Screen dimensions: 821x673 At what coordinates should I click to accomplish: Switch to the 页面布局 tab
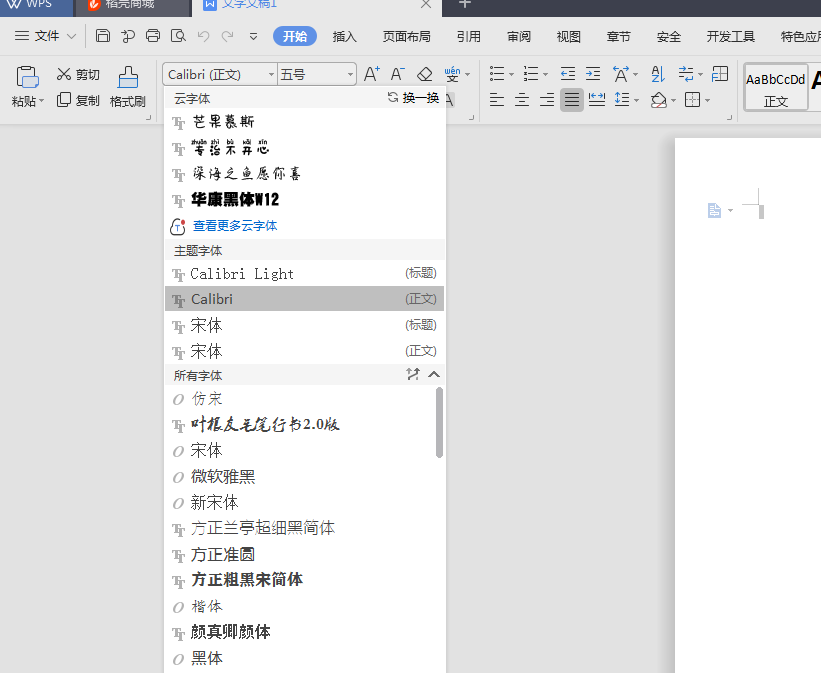pos(407,36)
